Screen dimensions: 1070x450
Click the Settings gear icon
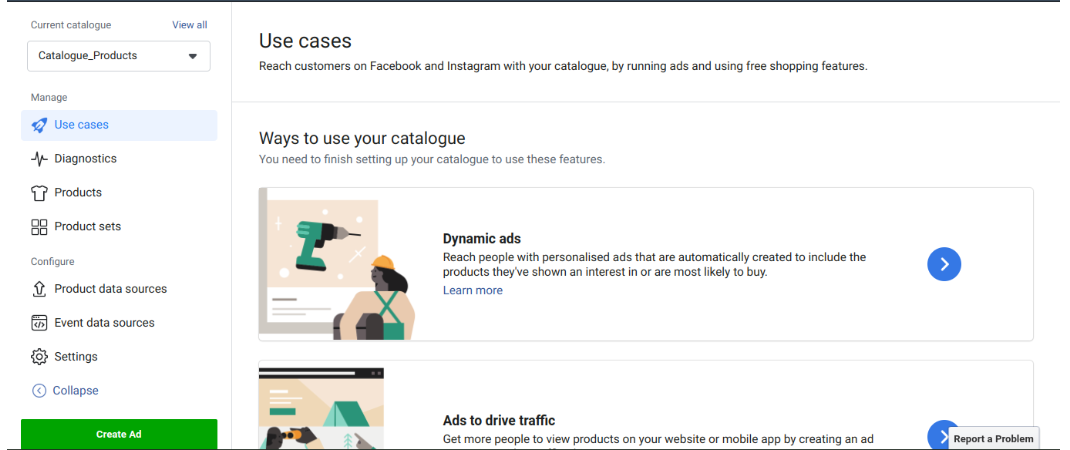39,357
